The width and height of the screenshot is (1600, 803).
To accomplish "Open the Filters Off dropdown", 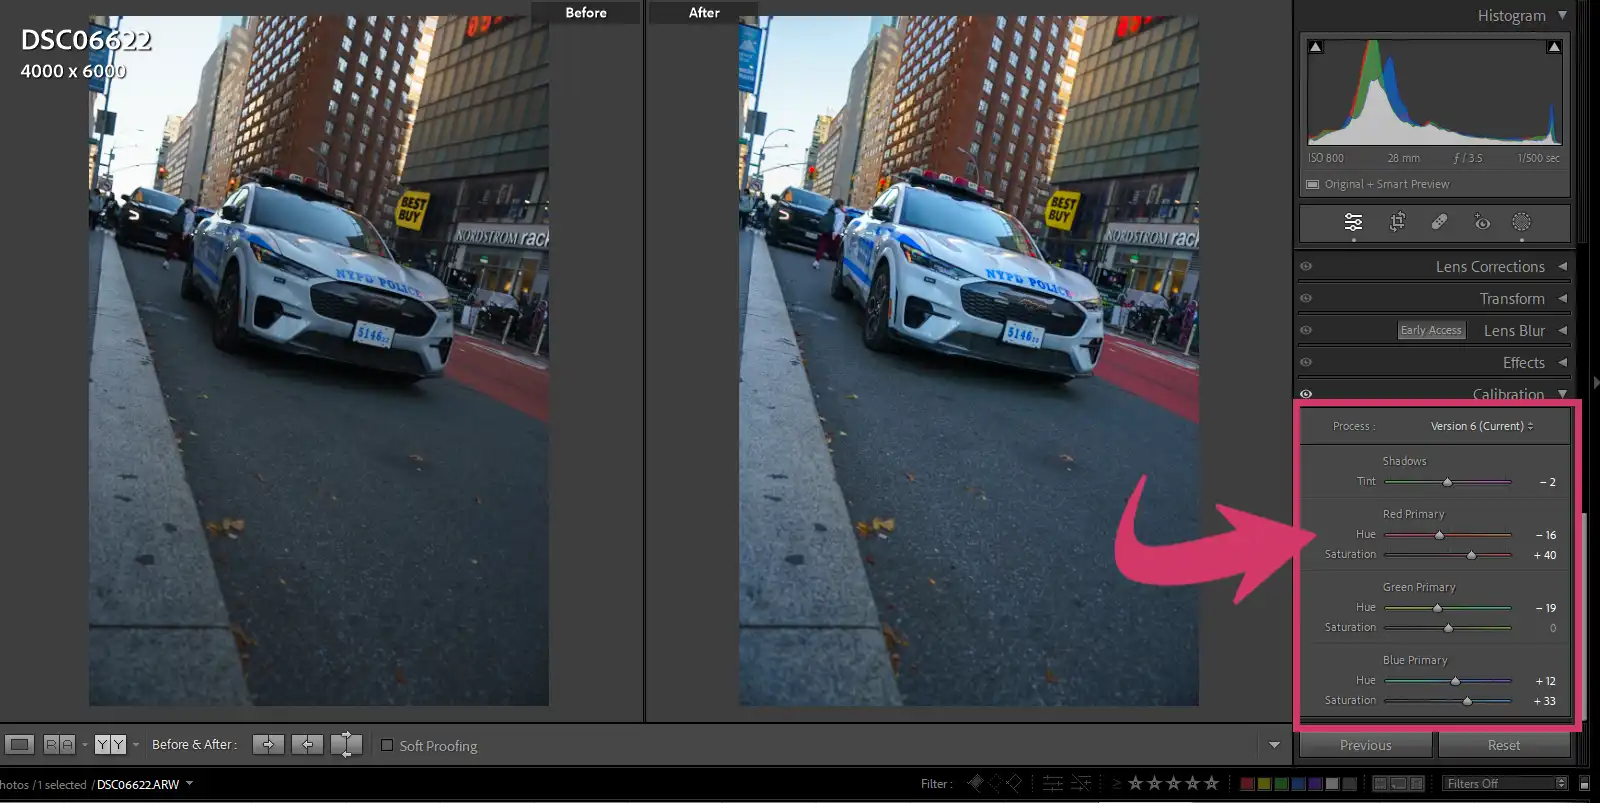I will click(1504, 783).
